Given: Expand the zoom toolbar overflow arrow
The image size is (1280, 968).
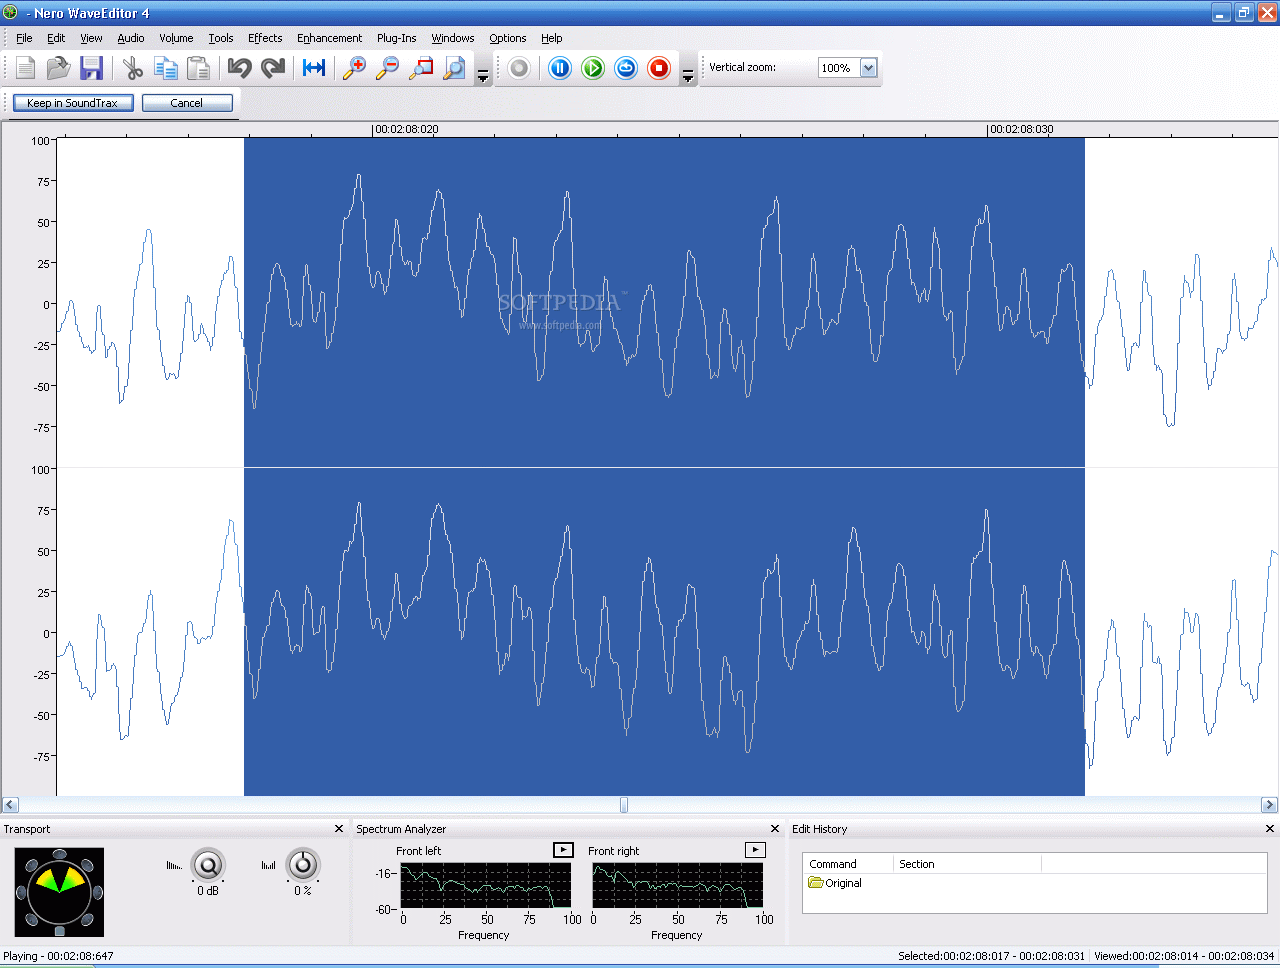Looking at the screenshot, I should pos(483,73).
